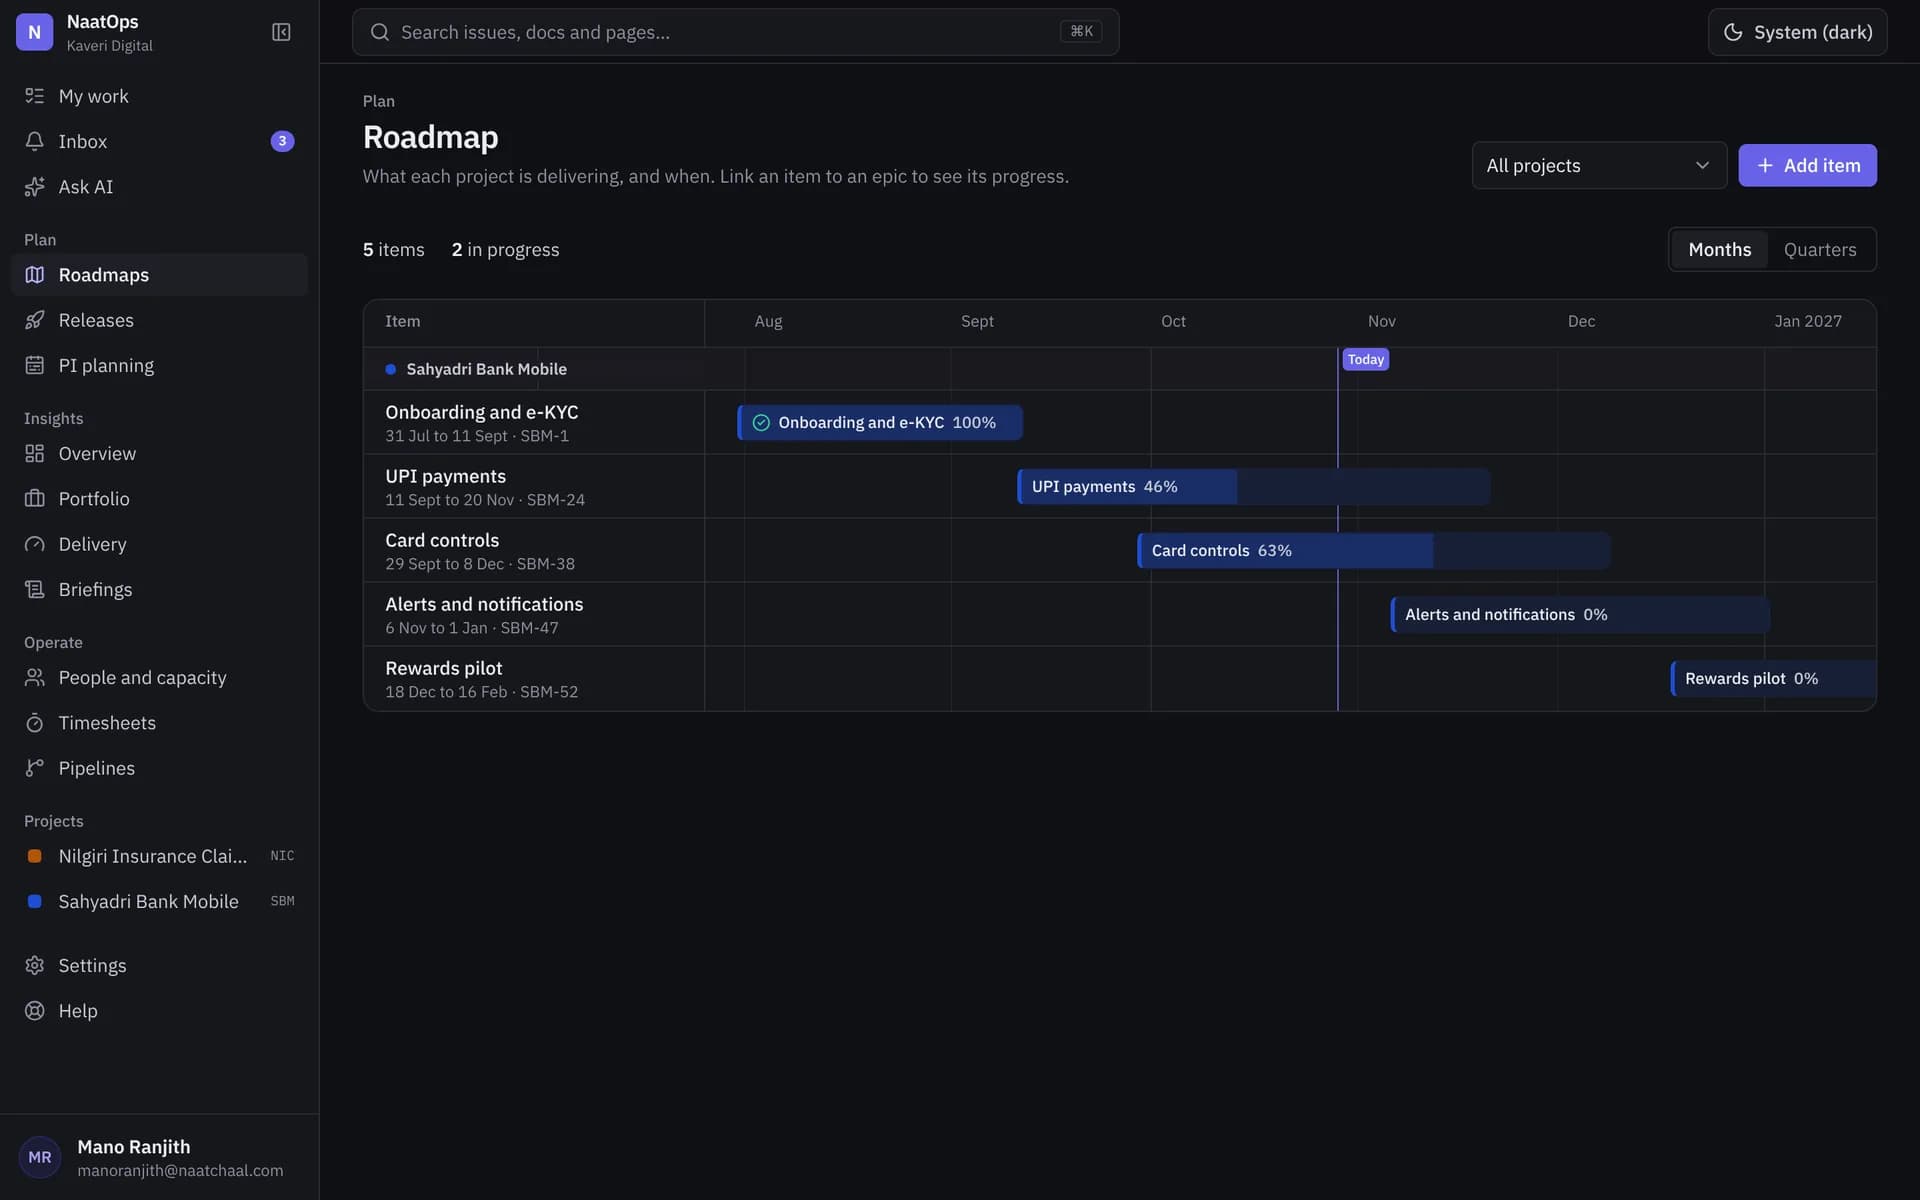Go to Inbox with 3 unread badge

click(160, 141)
